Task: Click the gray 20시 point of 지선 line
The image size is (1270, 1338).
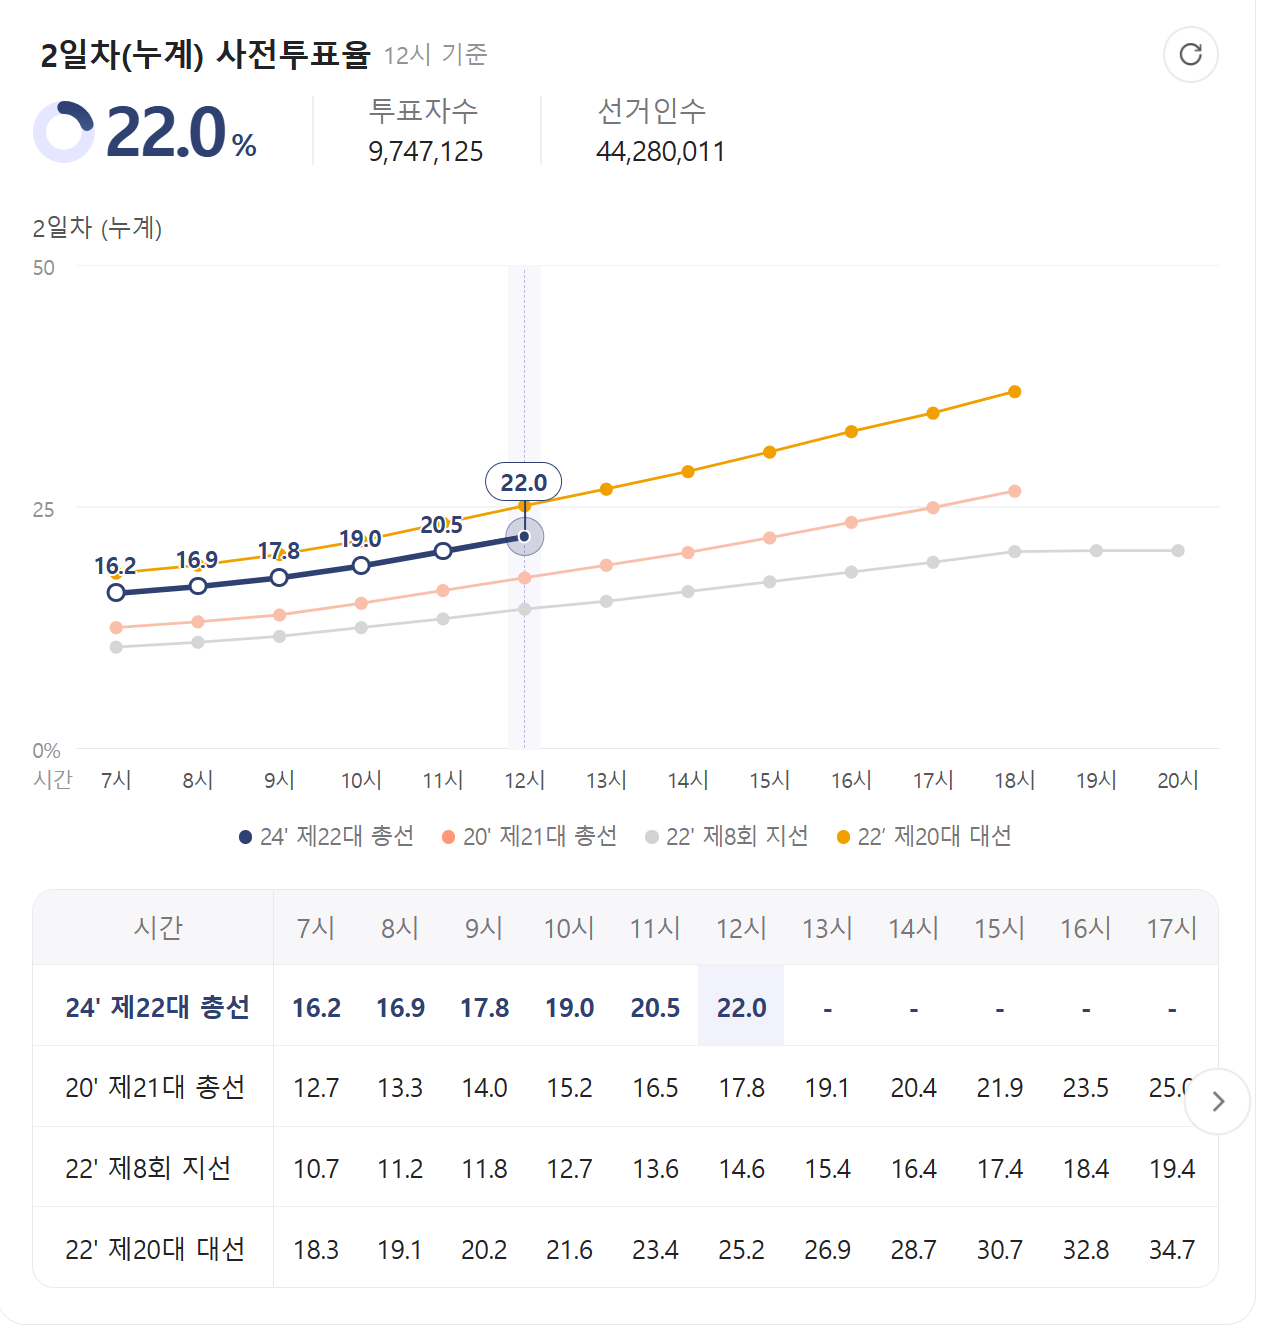Action: pos(1178,551)
